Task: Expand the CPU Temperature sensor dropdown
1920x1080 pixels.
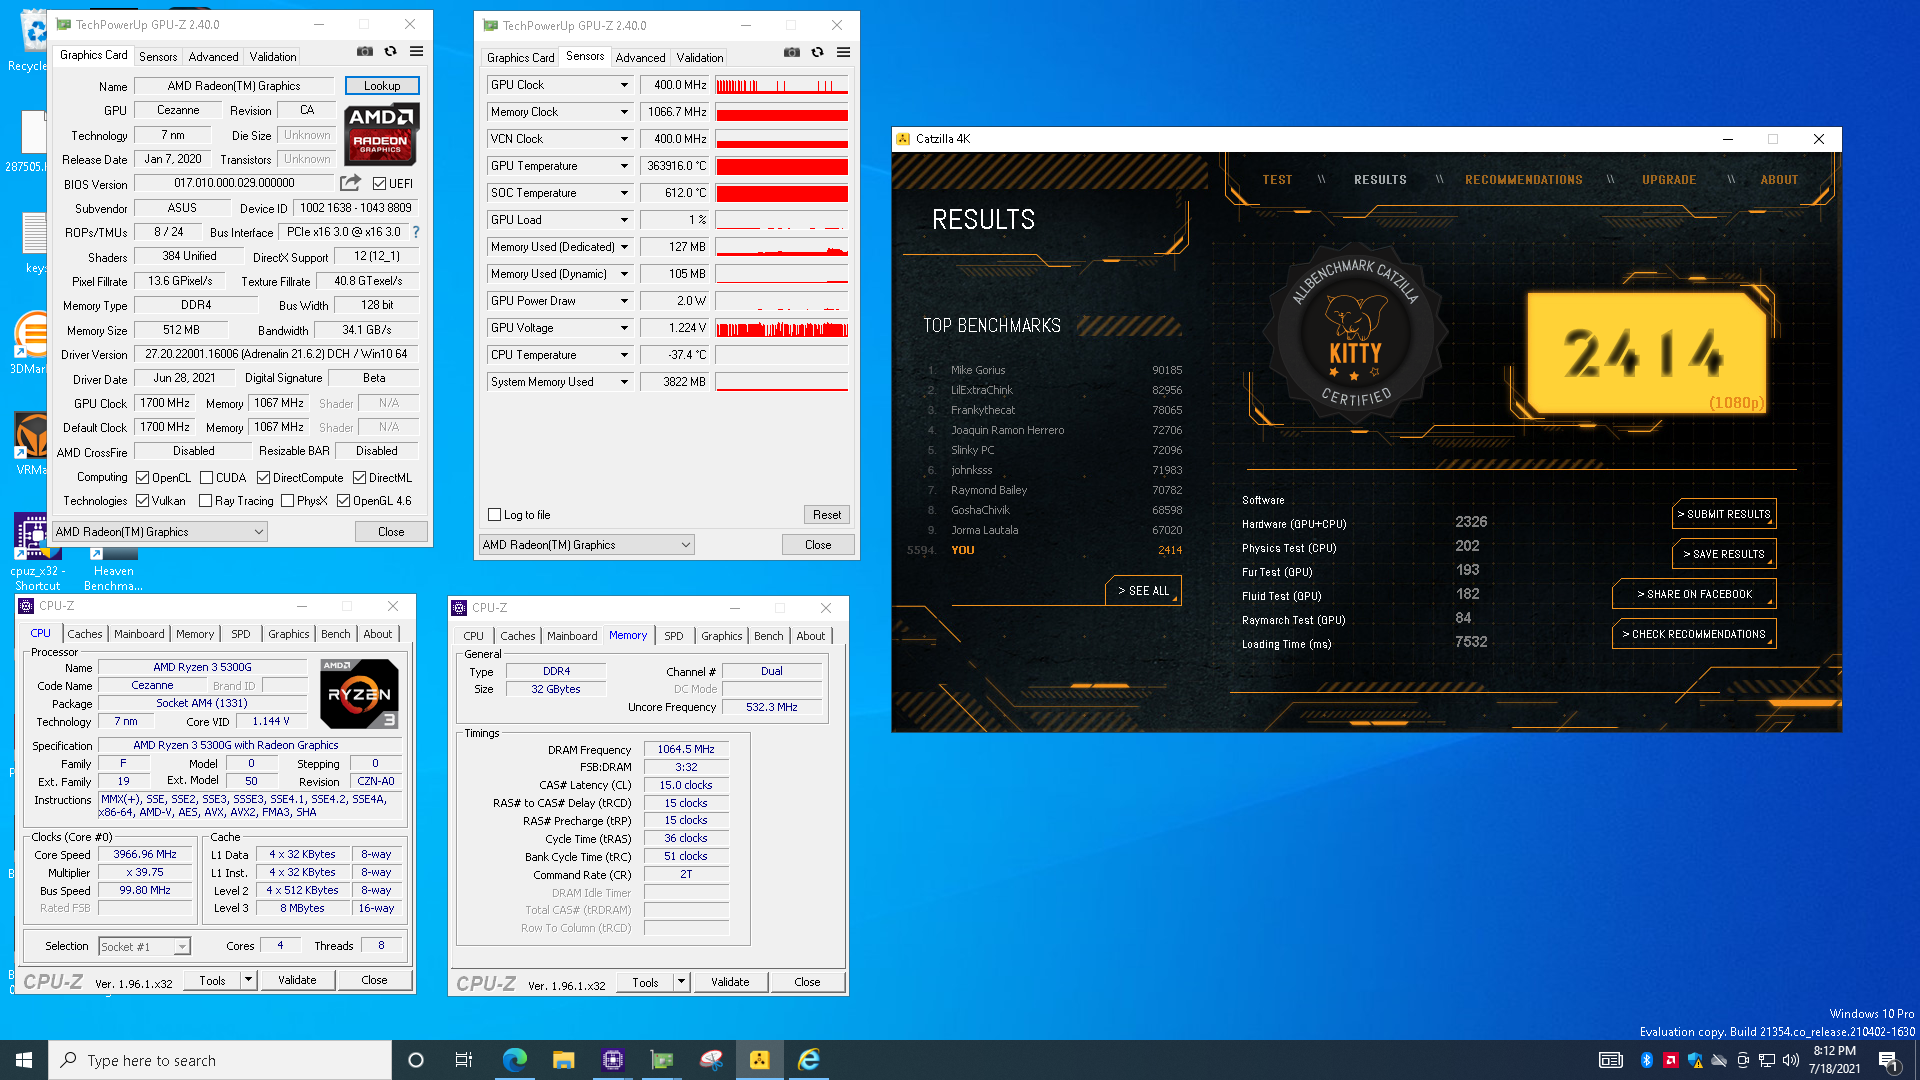Action: pos(624,355)
